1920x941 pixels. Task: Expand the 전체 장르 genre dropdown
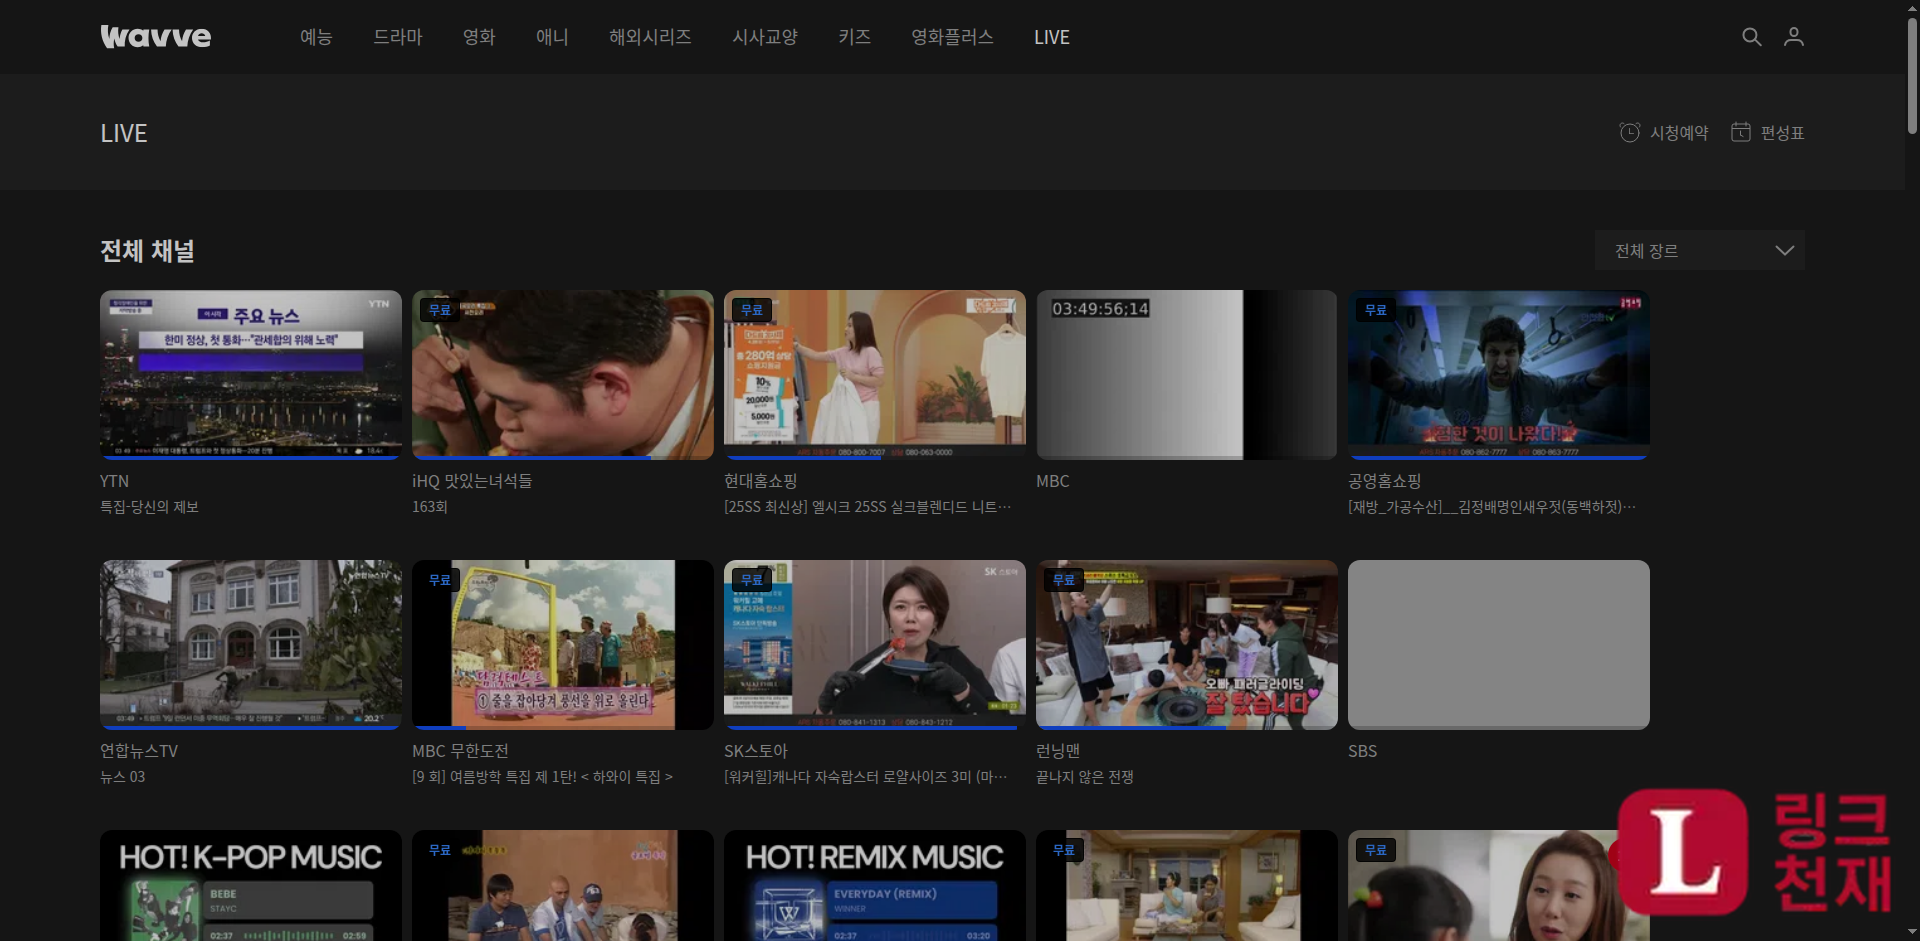[x=1700, y=250]
